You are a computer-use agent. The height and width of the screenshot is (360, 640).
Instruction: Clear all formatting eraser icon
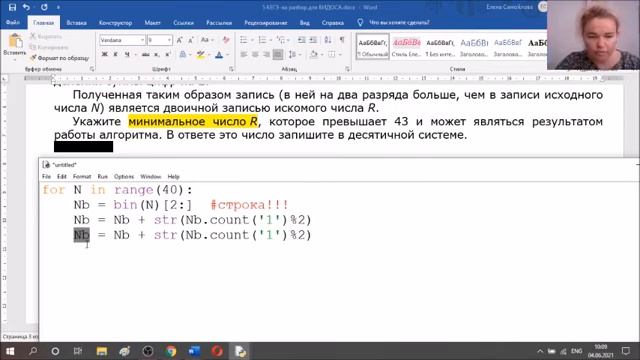[226, 40]
